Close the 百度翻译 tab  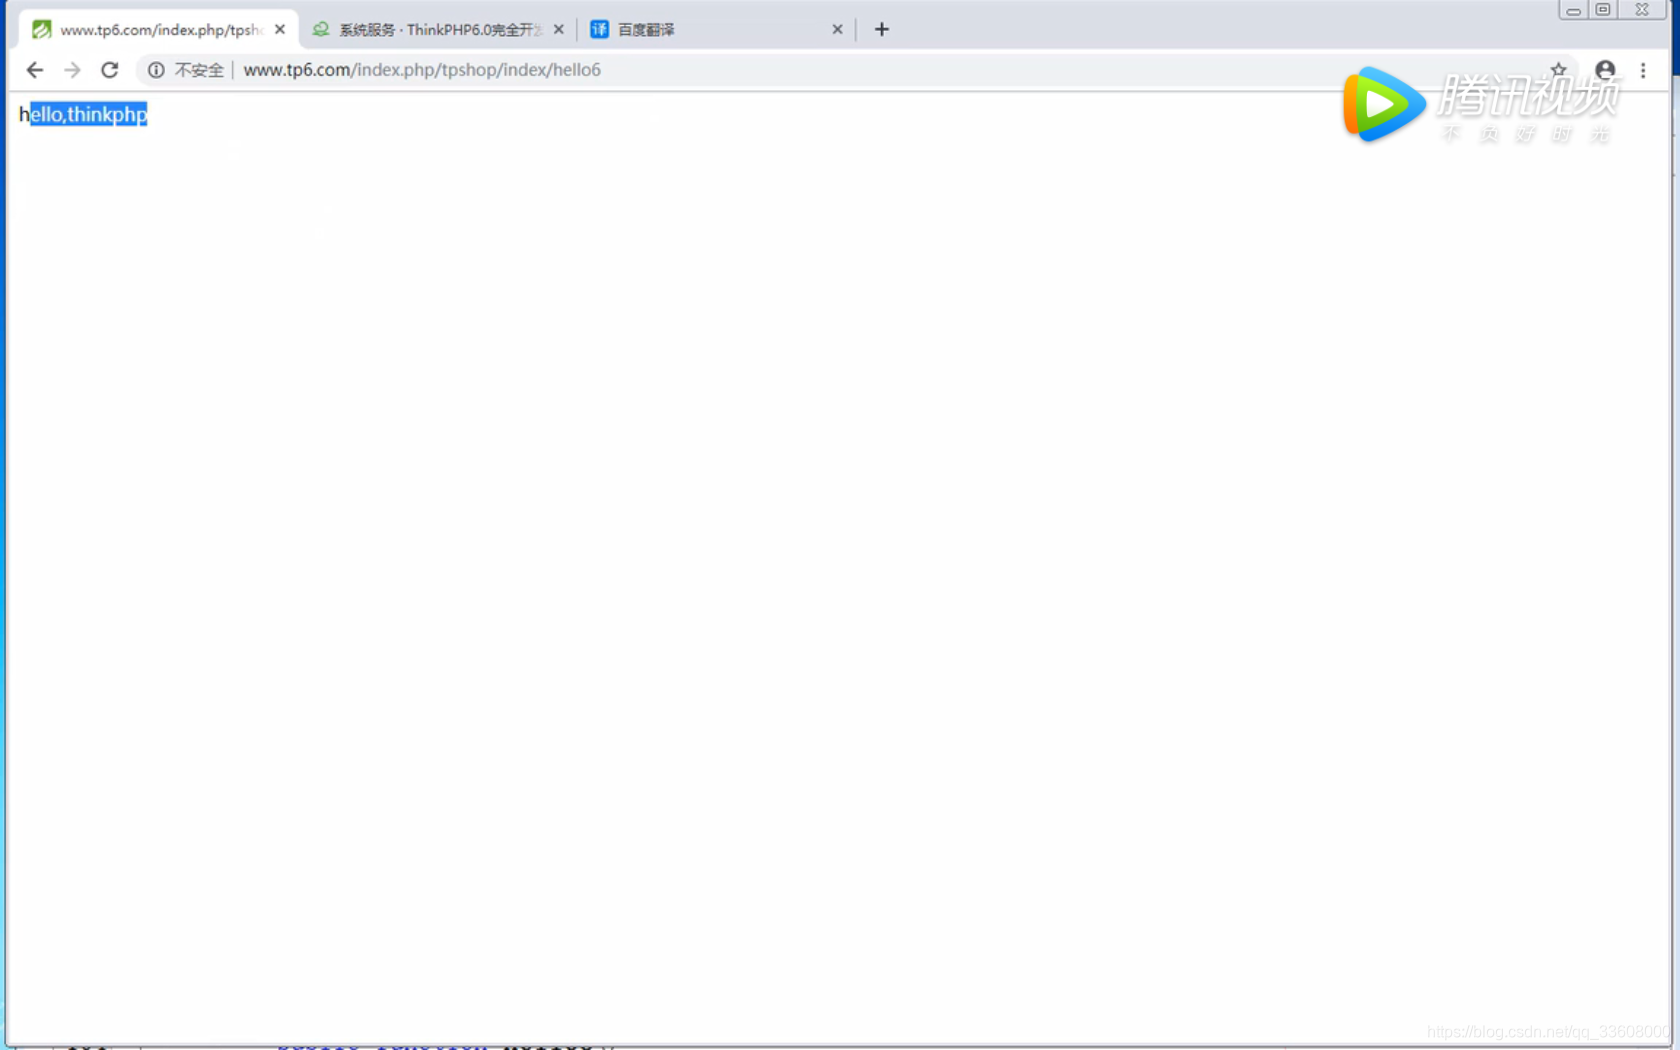pyautogui.click(x=838, y=29)
